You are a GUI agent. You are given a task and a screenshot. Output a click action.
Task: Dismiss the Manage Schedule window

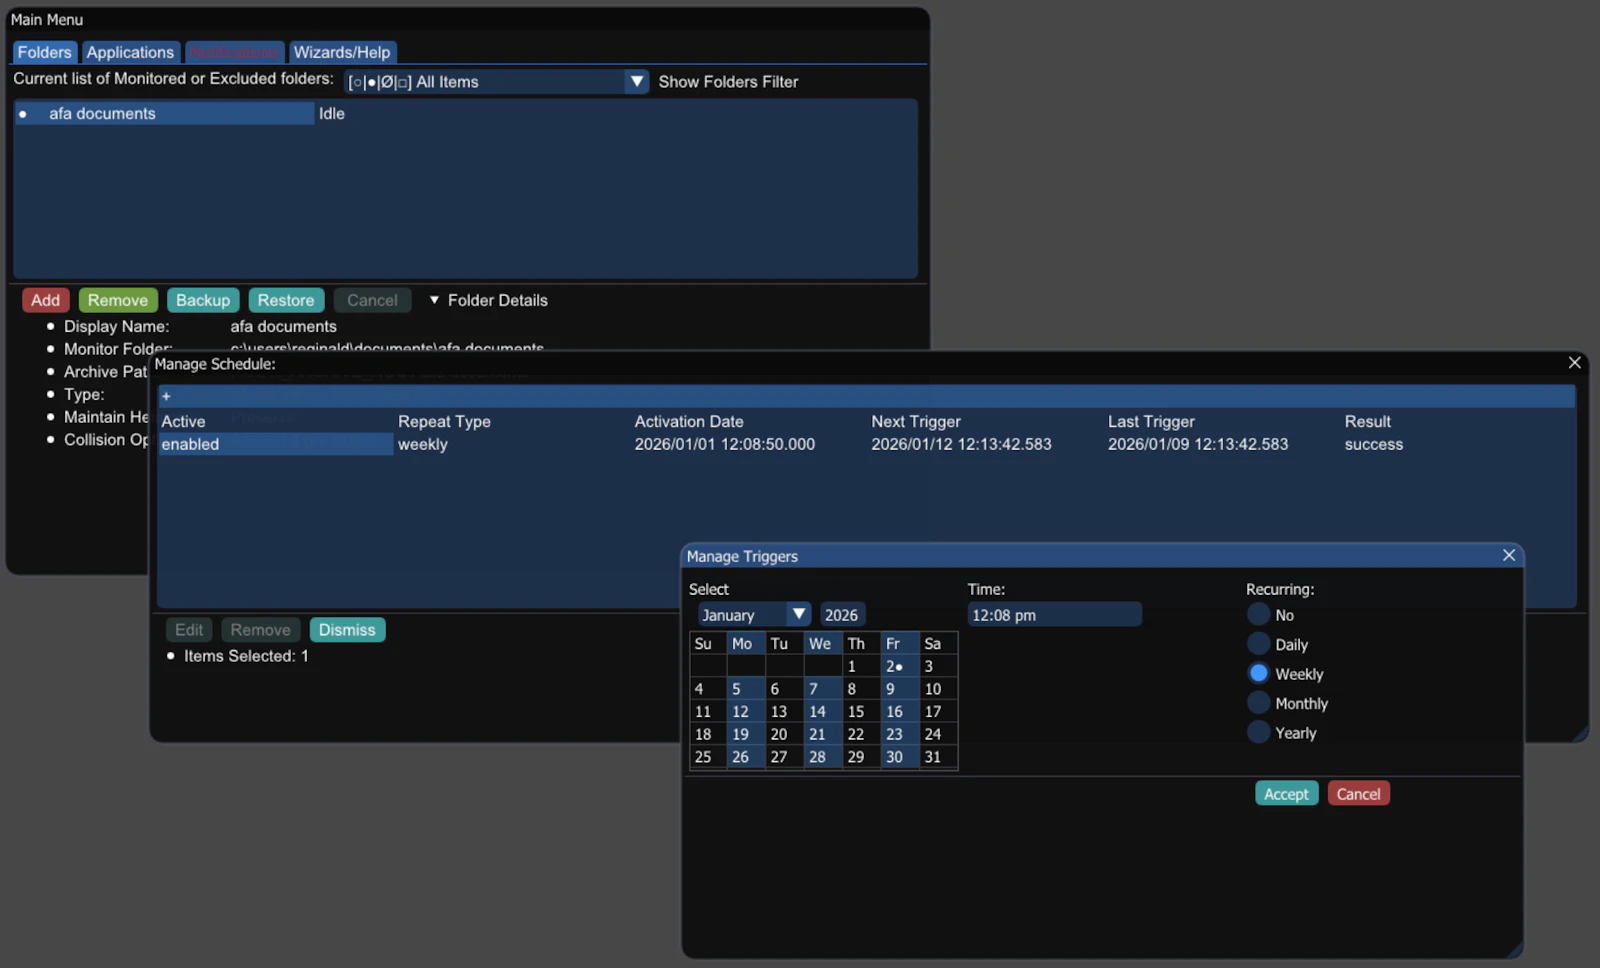pyautogui.click(x=347, y=630)
